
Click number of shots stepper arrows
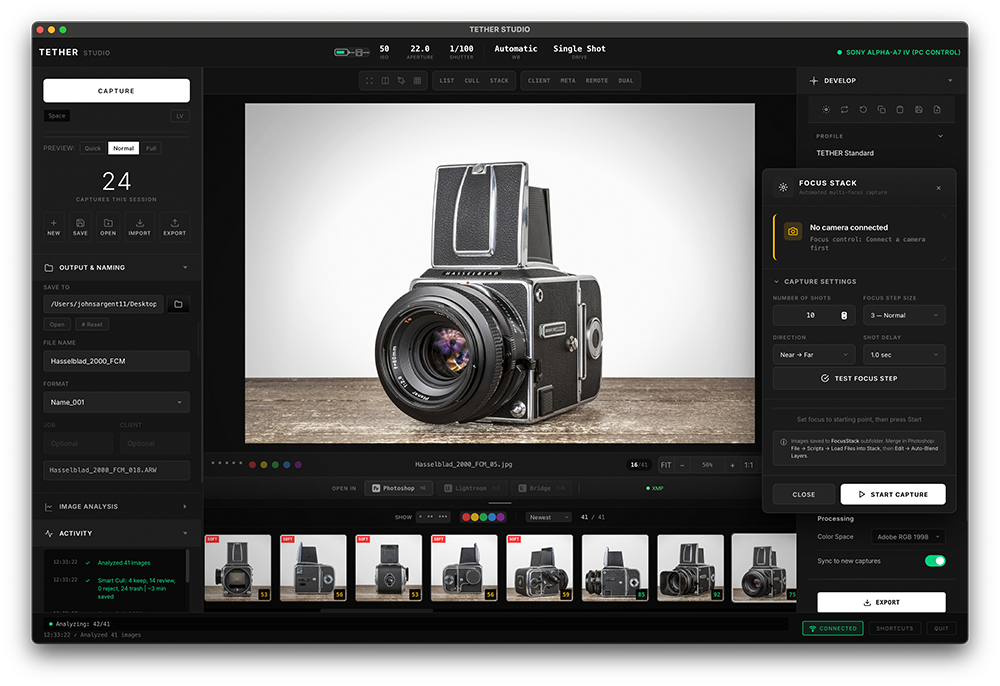(844, 316)
